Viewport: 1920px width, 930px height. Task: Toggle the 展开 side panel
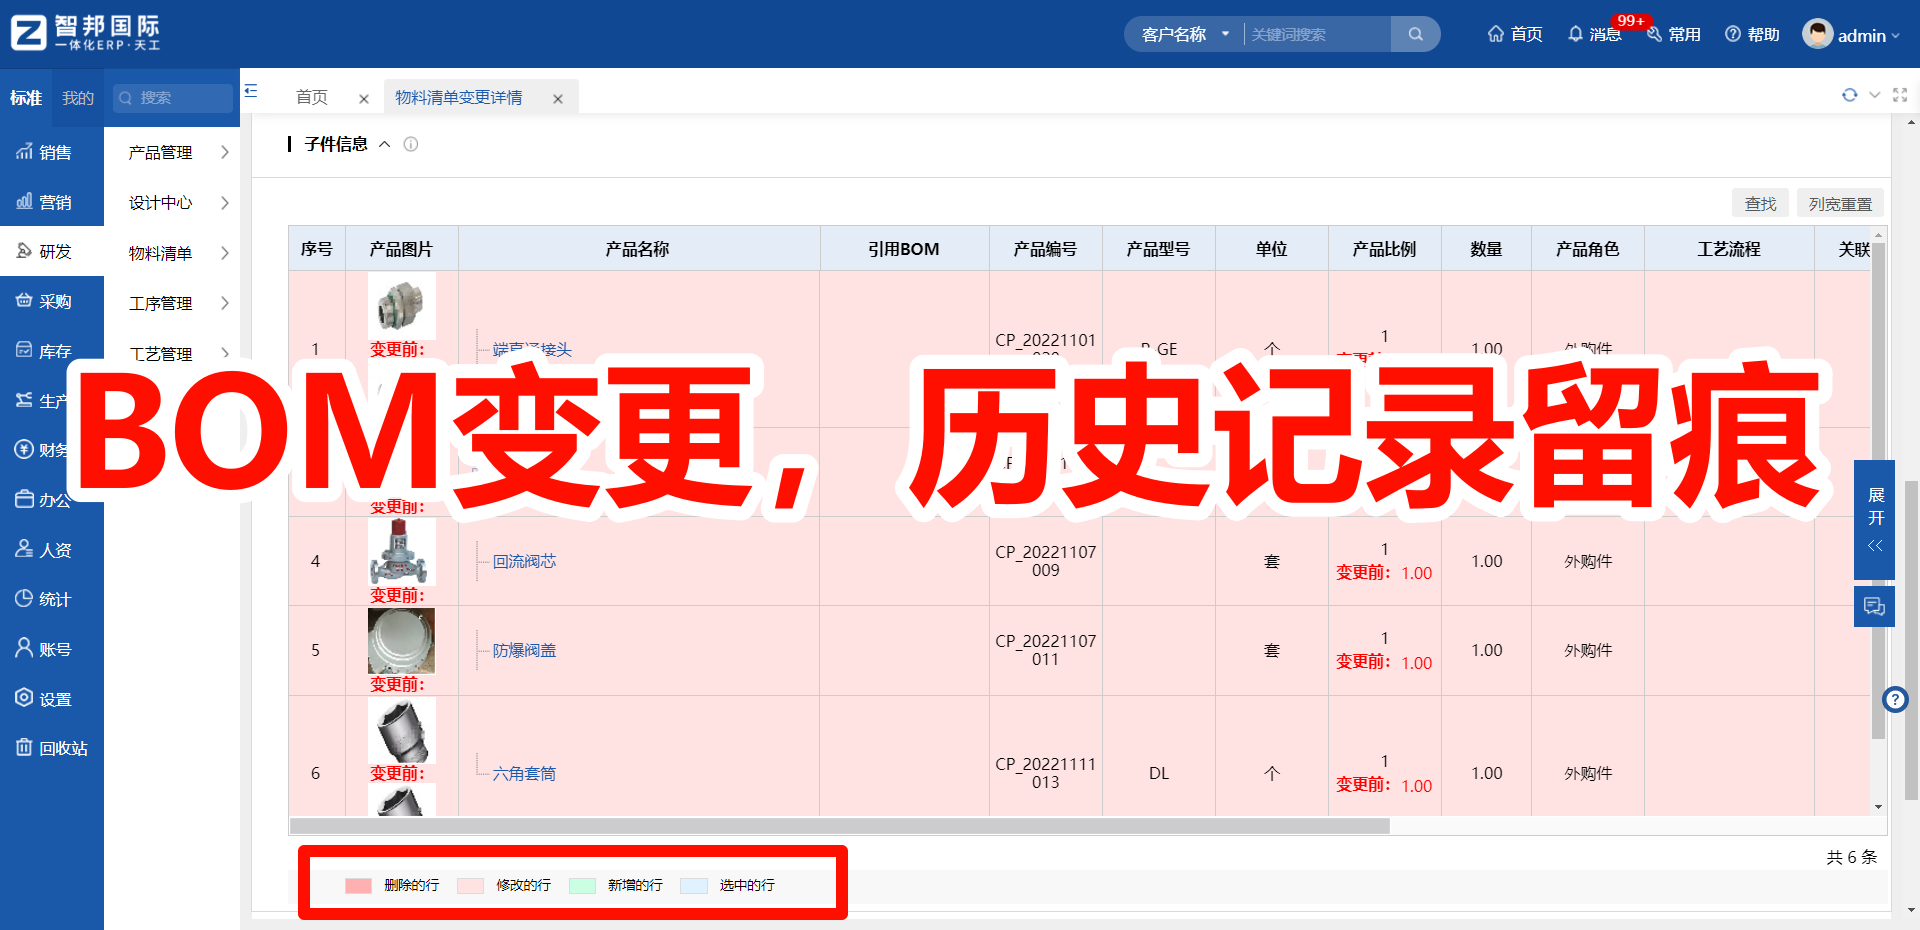pos(1875,520)
